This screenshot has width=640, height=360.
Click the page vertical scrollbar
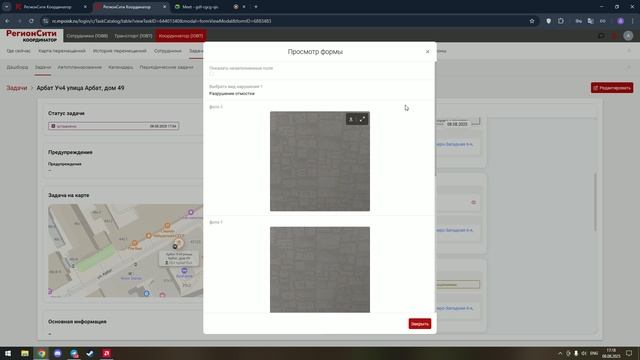(596, 202)
